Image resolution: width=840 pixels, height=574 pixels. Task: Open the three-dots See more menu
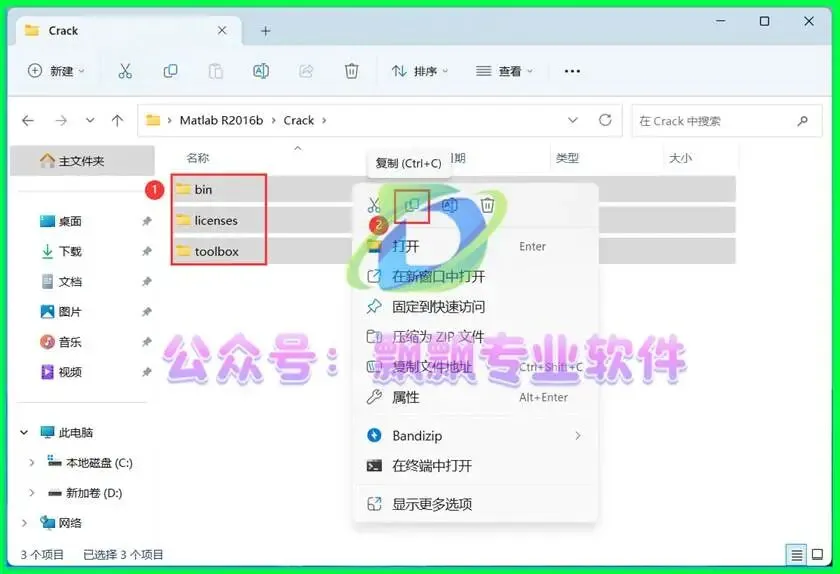pyautogui.click(x=572, y=71)
